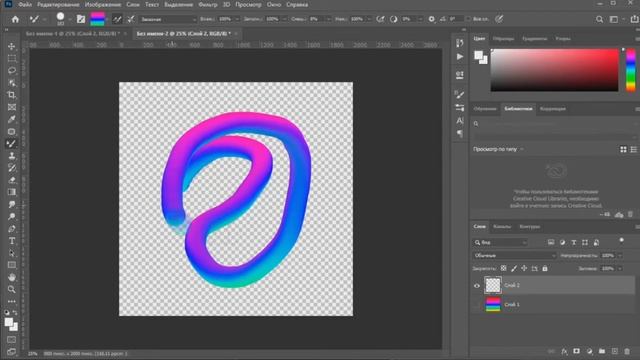Viewport: 640px width, 360px height.
Task: Switch to the Библиотеки tab
Action: (518, 109)
